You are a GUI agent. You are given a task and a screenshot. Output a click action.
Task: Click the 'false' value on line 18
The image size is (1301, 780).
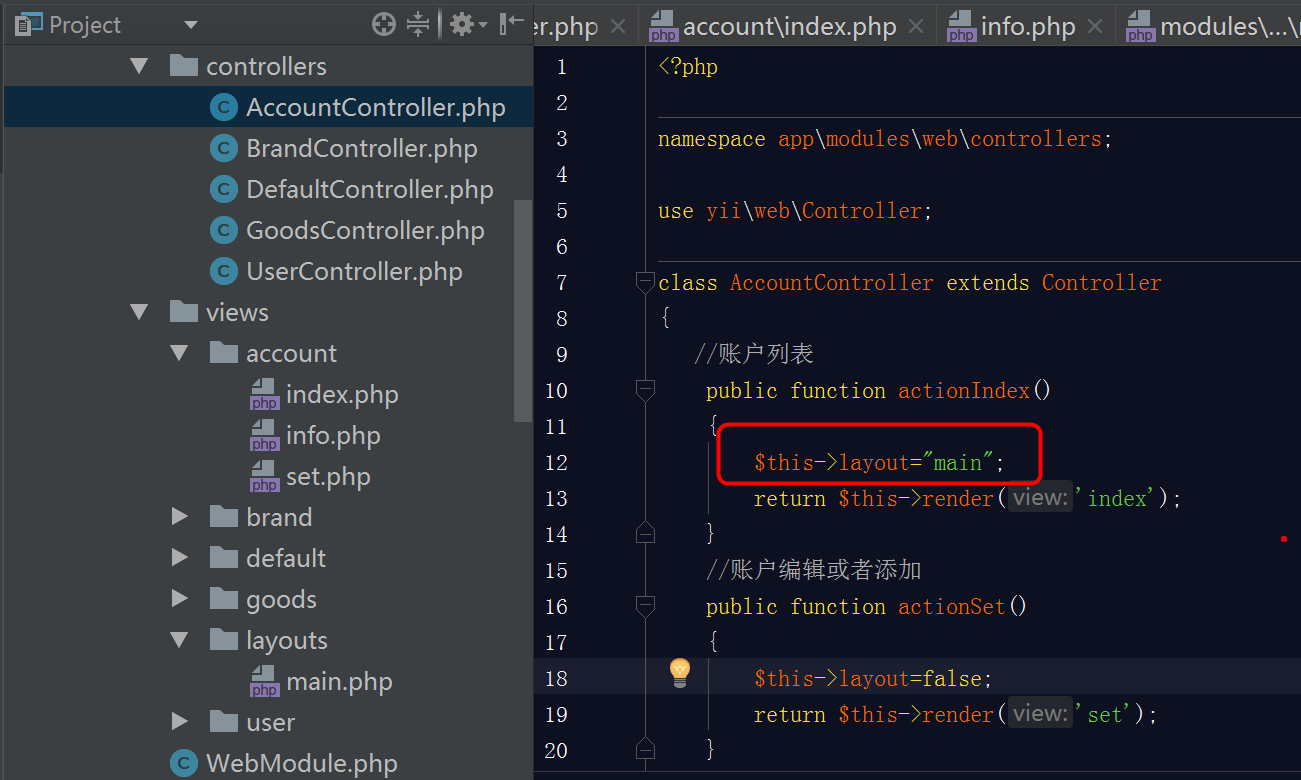[952, 679]
